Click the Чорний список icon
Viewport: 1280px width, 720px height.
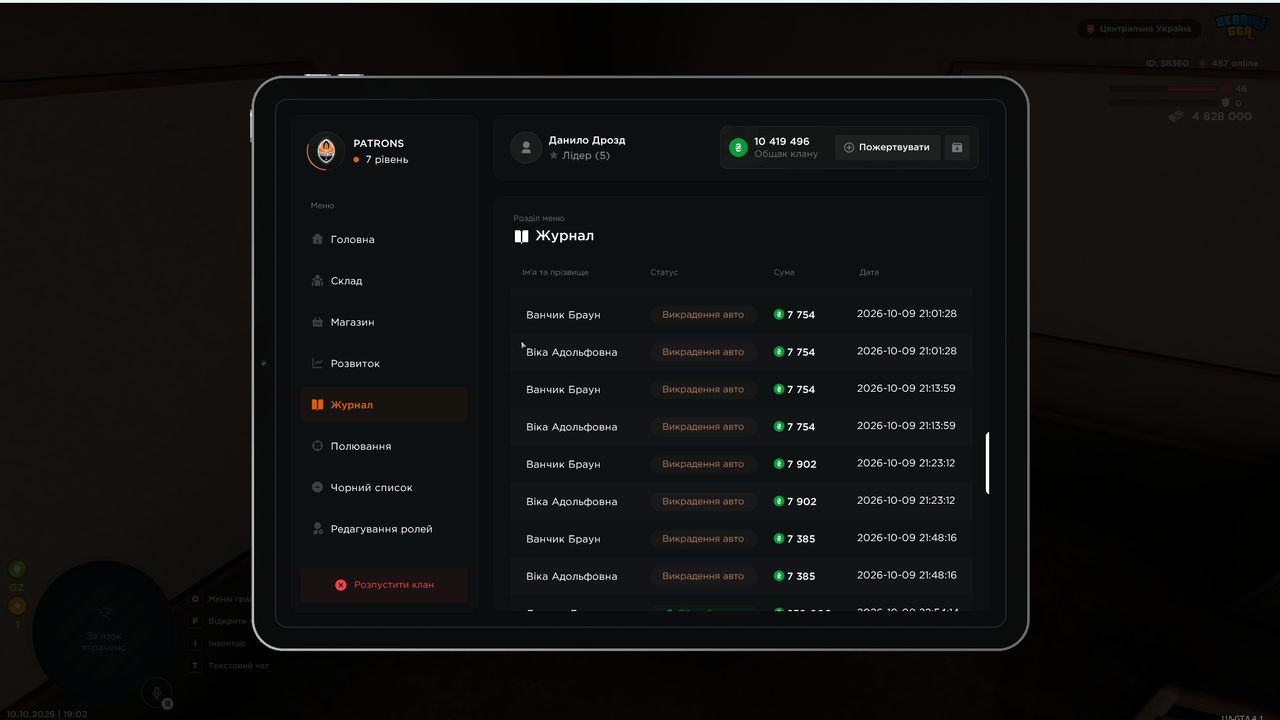pos(317,487)
